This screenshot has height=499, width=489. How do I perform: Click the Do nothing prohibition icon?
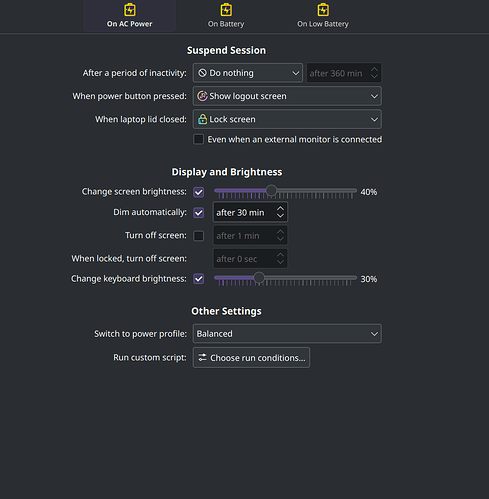click(x=202, y=73)
